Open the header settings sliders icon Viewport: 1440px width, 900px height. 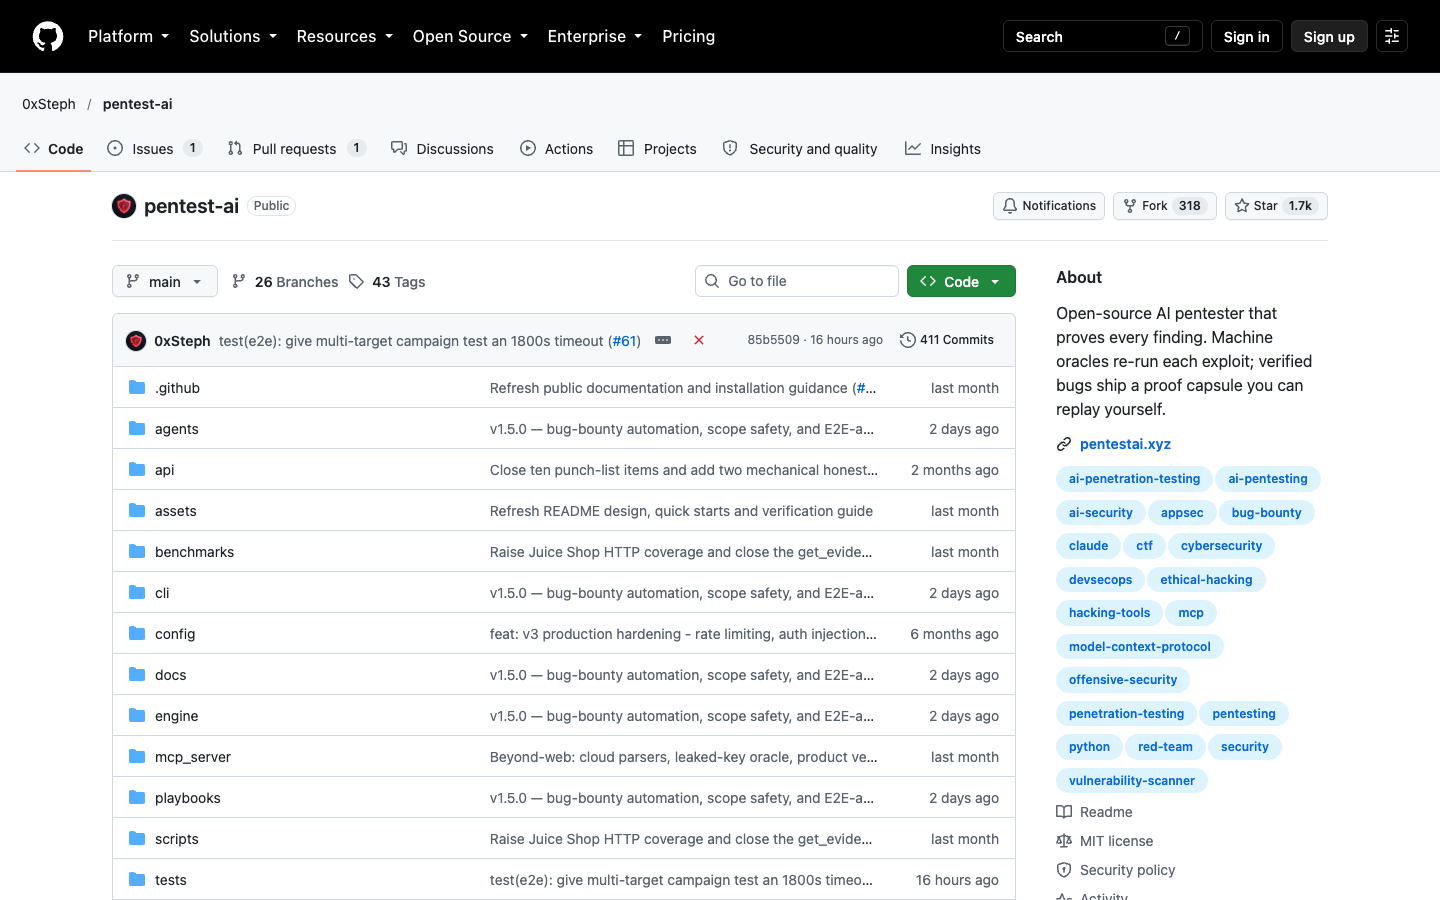1392,36
